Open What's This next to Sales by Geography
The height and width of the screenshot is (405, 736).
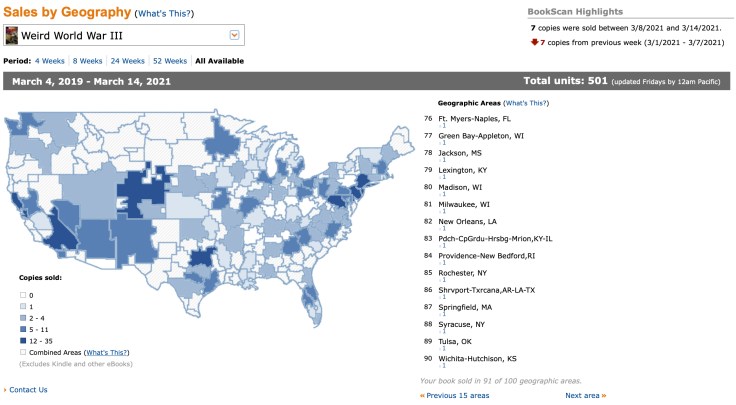(x=164, y=14)
